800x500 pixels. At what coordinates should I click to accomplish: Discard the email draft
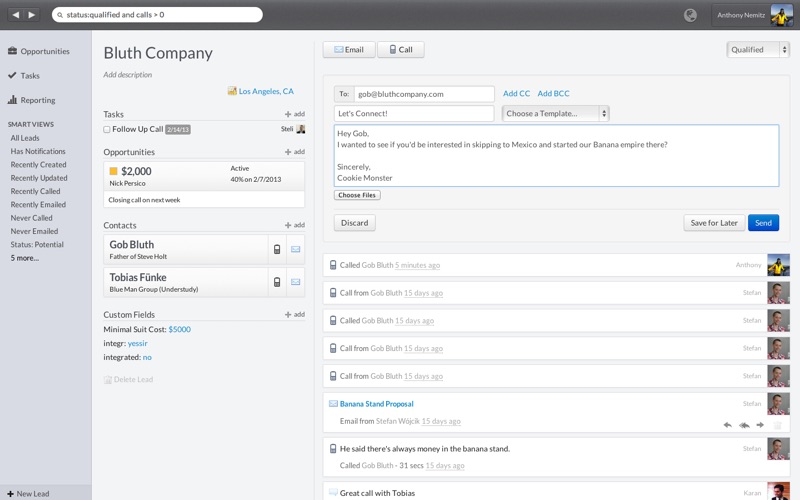355,222
